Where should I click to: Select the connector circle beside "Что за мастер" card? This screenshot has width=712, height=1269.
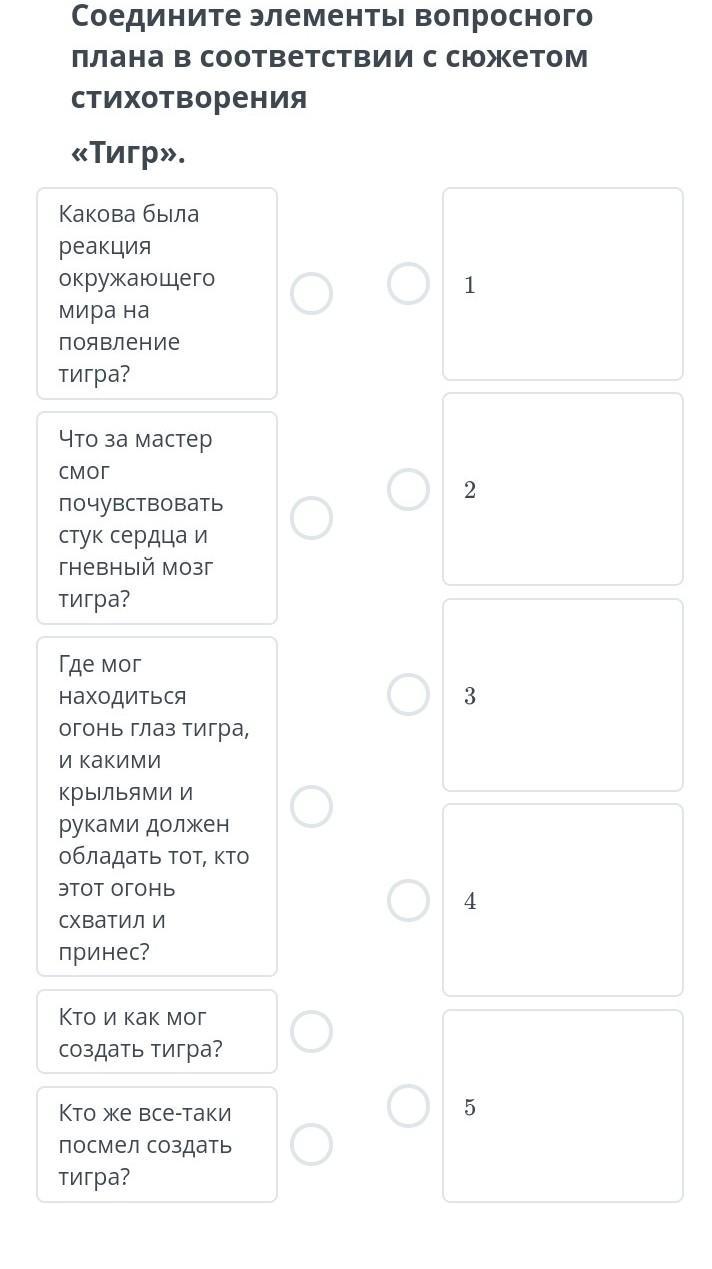[x=311, y=518]
